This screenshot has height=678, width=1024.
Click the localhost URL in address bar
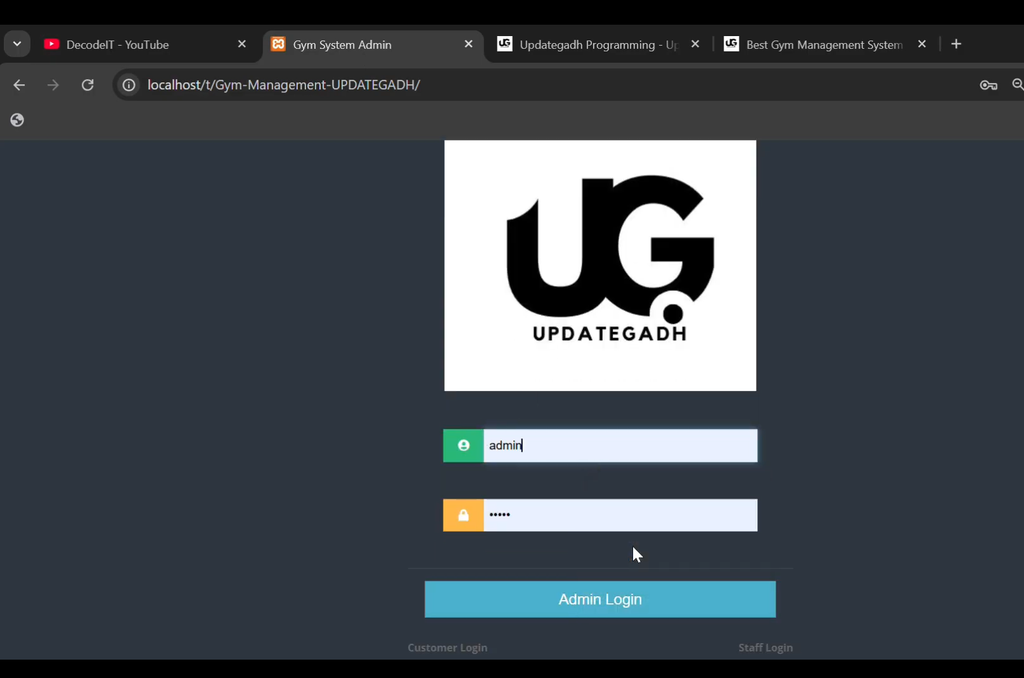coord(283,85)
